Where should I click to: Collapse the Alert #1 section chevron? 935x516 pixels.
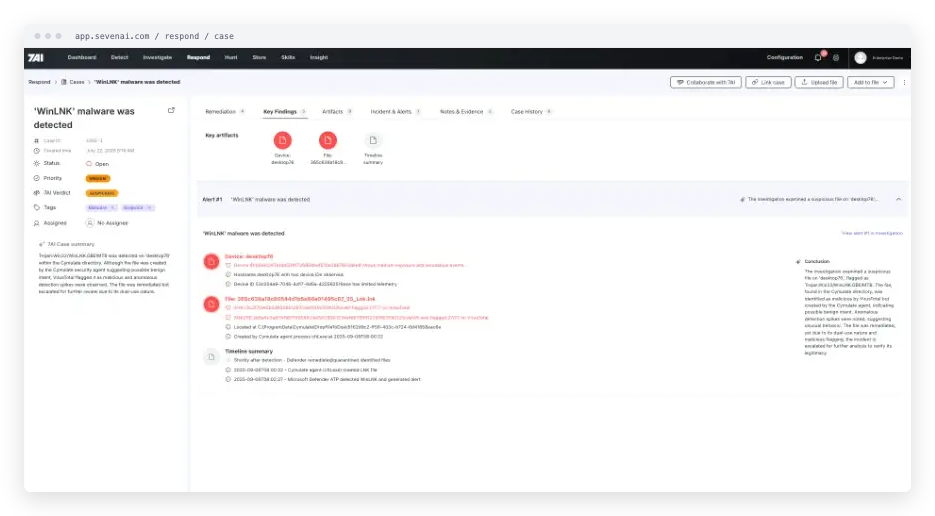898,199
